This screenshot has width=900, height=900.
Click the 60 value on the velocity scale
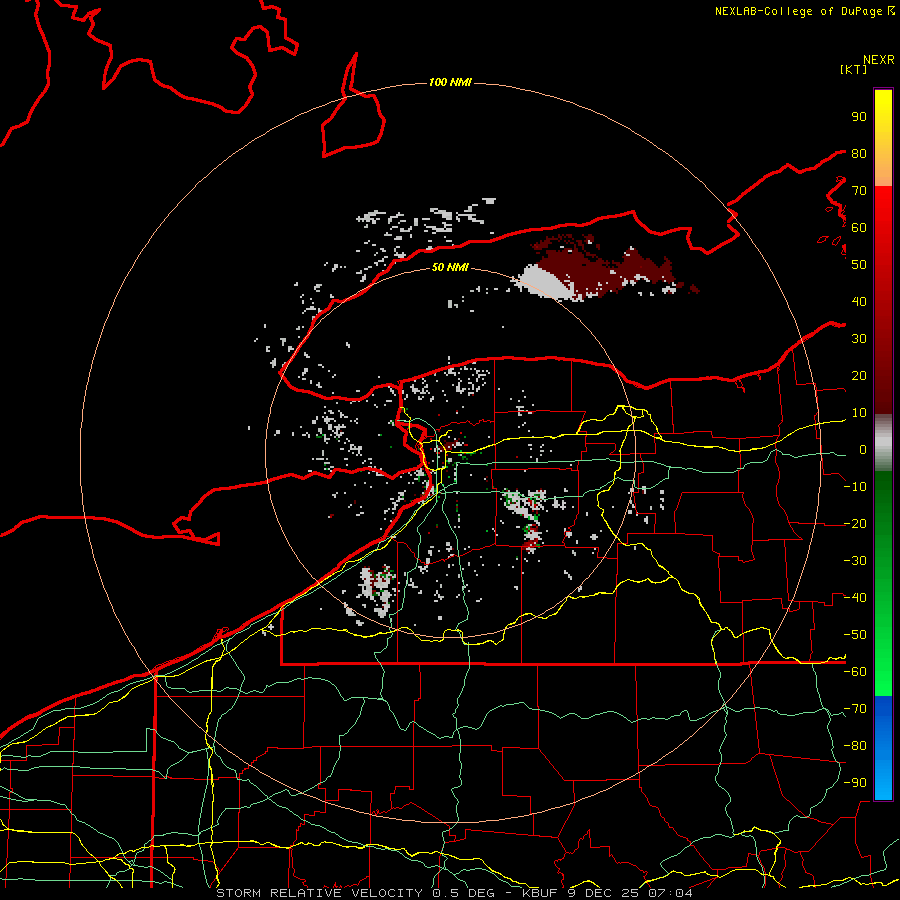pyautogui.click(x=859, y=227)
